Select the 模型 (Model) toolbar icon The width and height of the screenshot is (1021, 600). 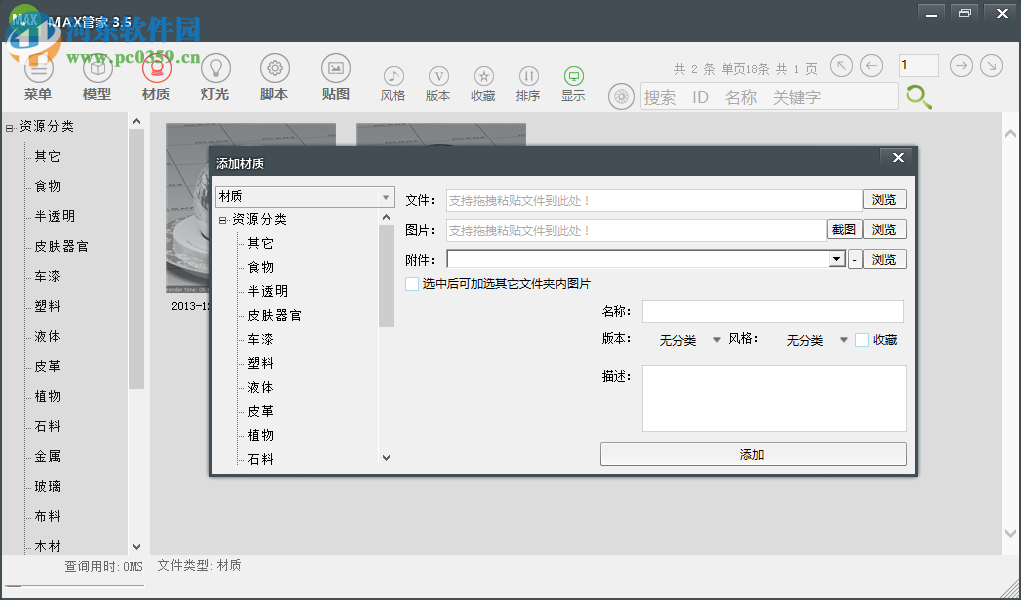point(97,75)
